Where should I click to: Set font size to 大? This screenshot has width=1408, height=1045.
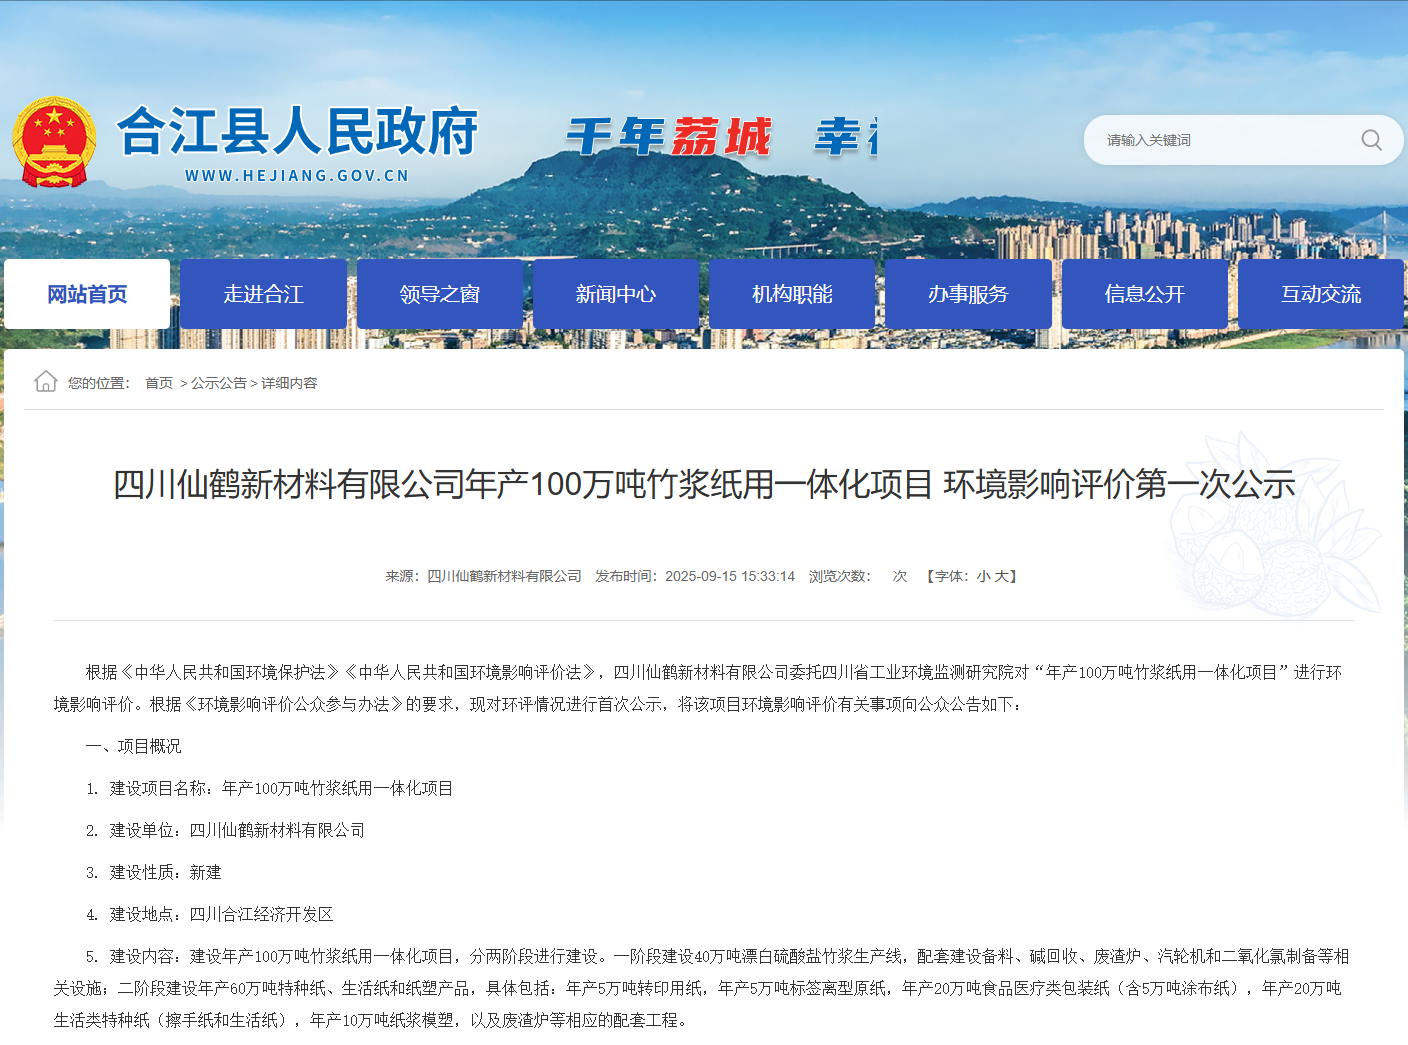1001,576
